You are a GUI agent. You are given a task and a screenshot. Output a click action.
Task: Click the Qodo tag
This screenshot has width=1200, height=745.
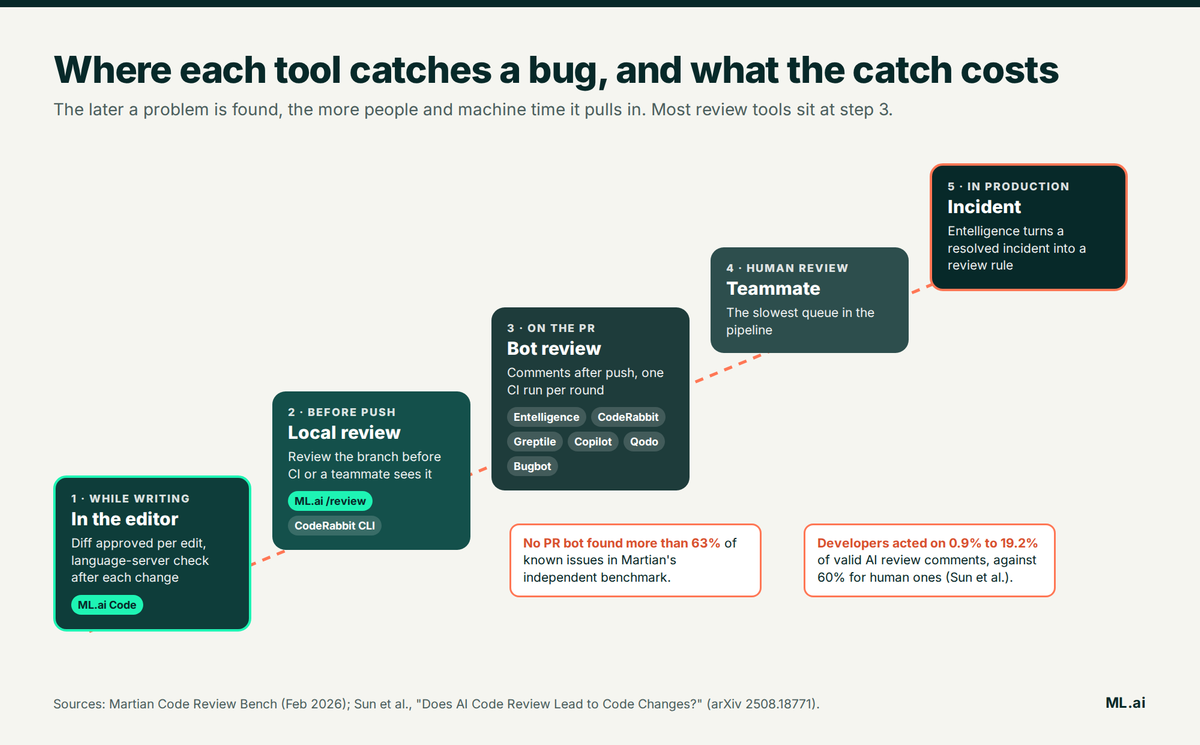(x=644, y=441)
